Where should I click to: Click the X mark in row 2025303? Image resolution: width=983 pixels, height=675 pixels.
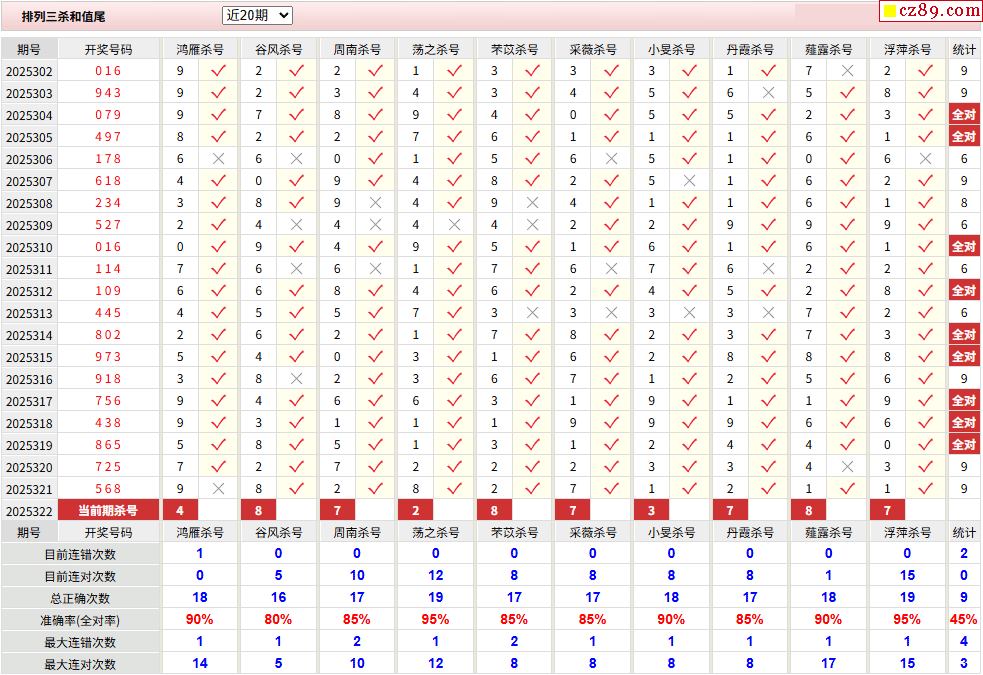click(x=769, y=93)
